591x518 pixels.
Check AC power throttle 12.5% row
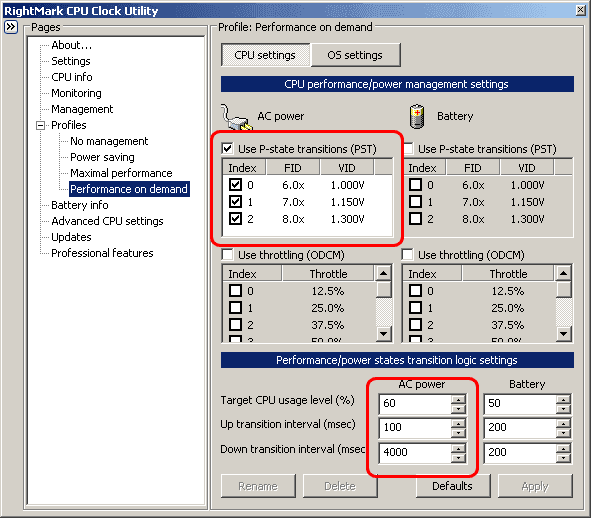236,291
